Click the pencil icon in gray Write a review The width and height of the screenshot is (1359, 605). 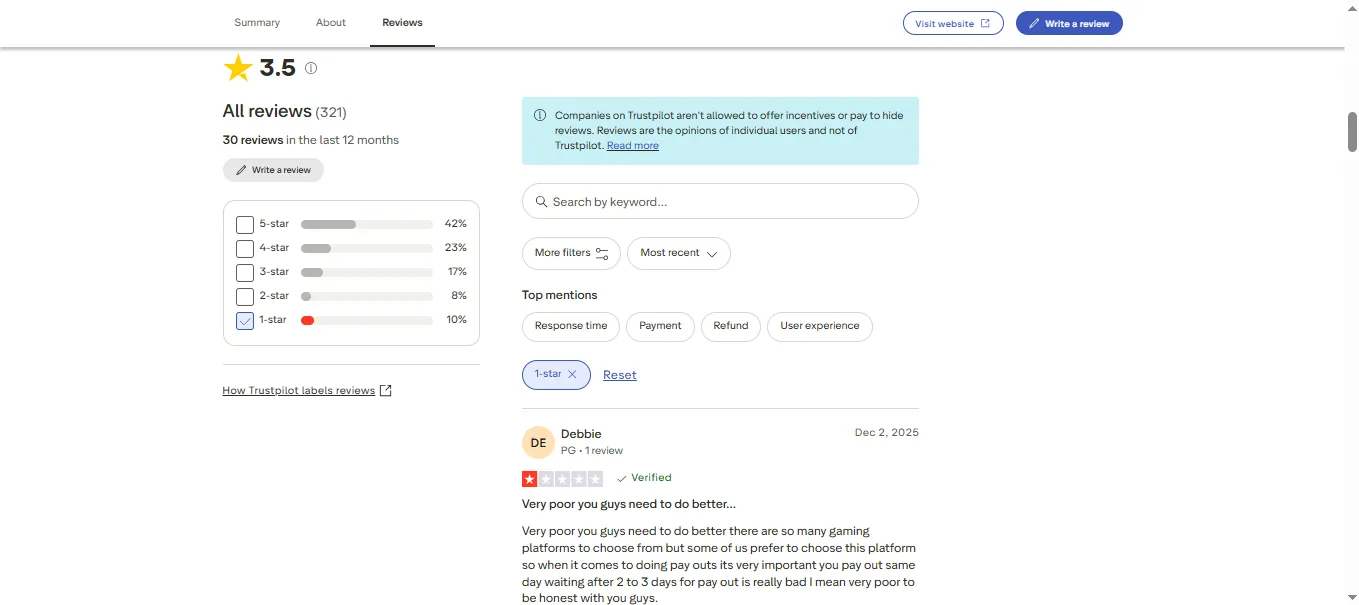[x=241, y=170]
